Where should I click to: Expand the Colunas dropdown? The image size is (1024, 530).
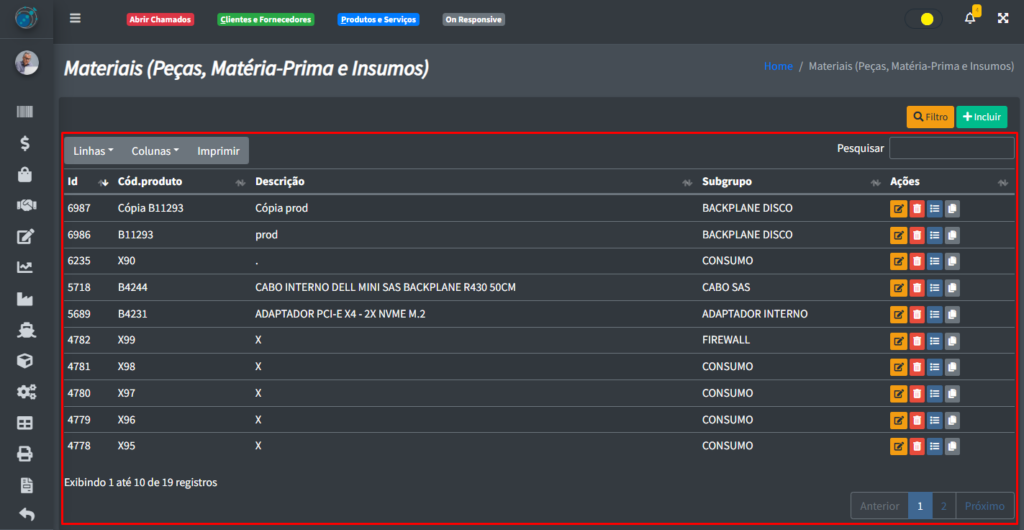pyautogui.click(x=155, y=151)
